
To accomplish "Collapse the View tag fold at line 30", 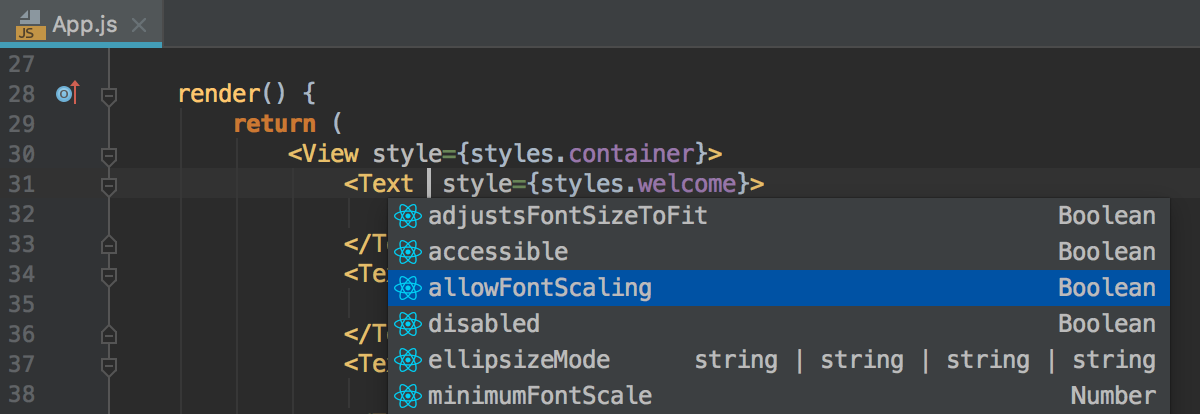I will [x=110, y=155].
